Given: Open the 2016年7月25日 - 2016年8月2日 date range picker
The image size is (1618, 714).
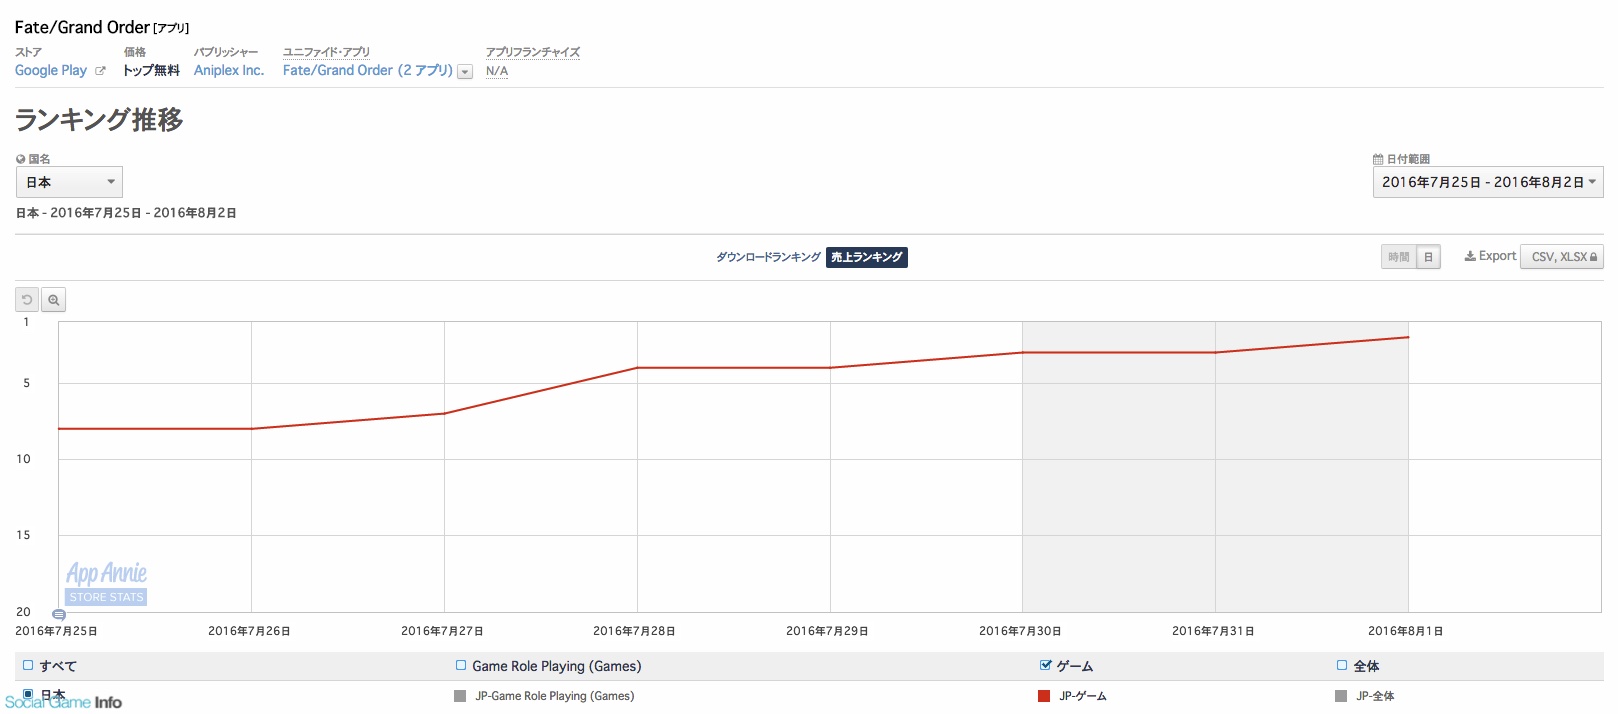Looking at the screenshot, I should coord(1488,182).
